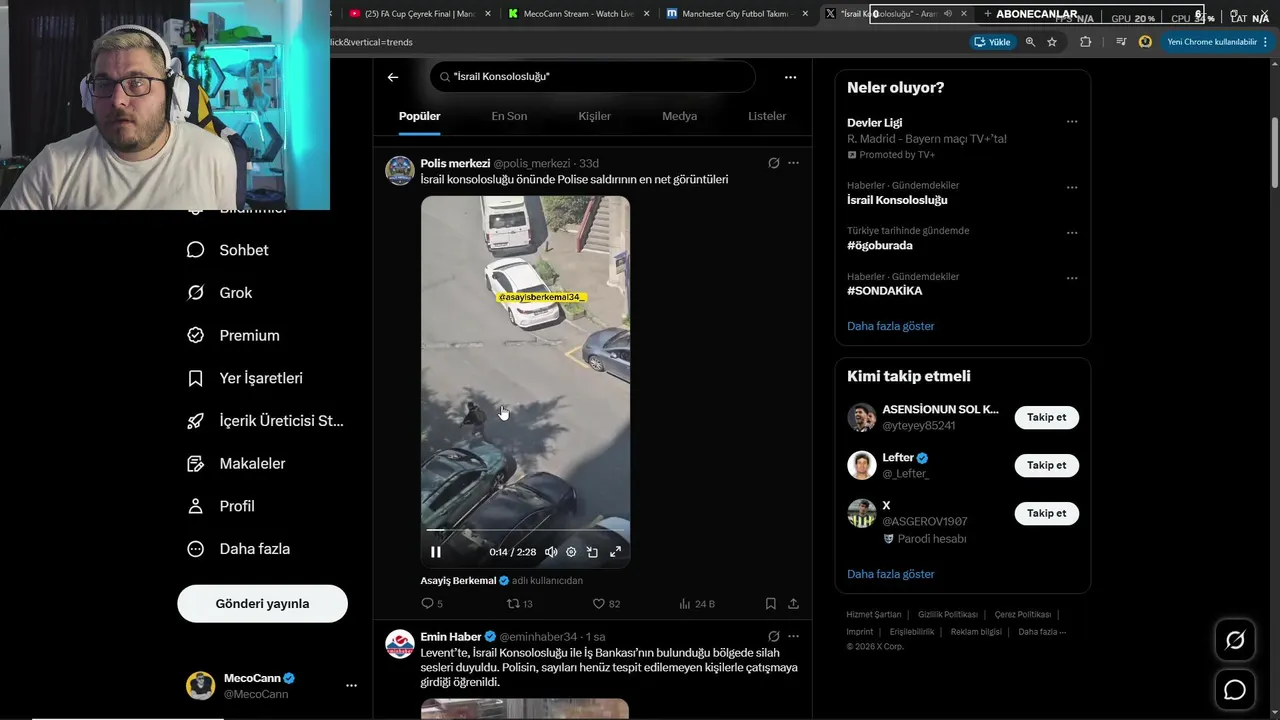Viewport: 1280px width, 720px height.
Task: Switch to Manchester City Futbol Takımı tab
Action: (735, 14)
